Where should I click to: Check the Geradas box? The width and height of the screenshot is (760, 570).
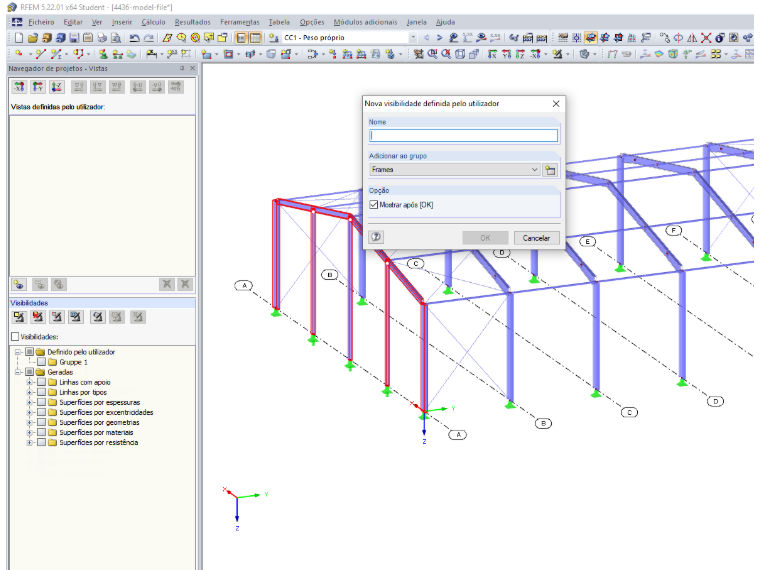pyautogui.click(x=30, y=372)
